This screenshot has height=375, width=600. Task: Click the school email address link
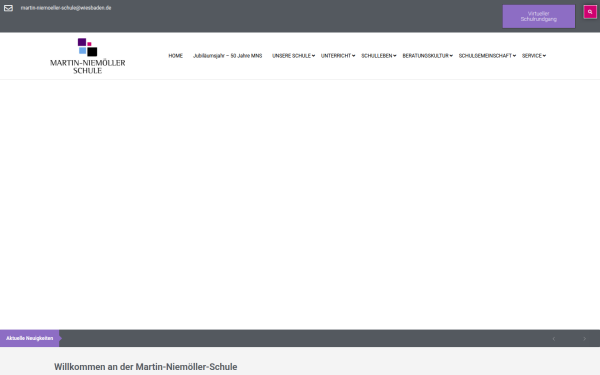[x=66, y=8]
